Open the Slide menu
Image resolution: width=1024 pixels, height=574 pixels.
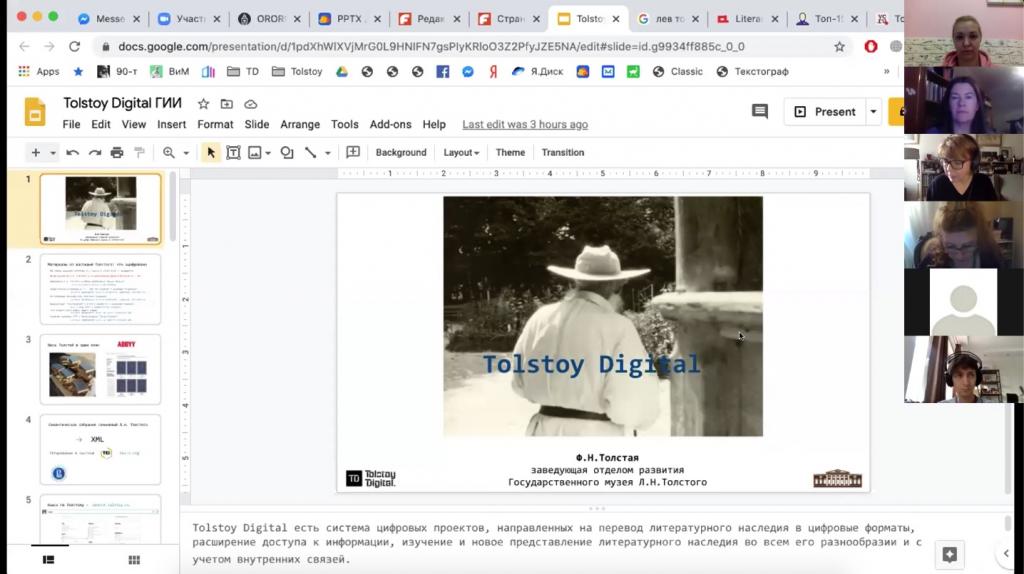click(x=257, y=124)
